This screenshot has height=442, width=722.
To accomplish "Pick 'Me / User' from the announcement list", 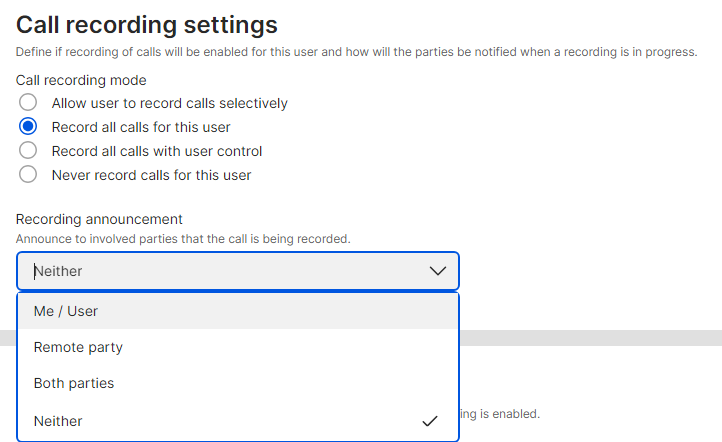I will pyautogui.click(x=66, y=311).
